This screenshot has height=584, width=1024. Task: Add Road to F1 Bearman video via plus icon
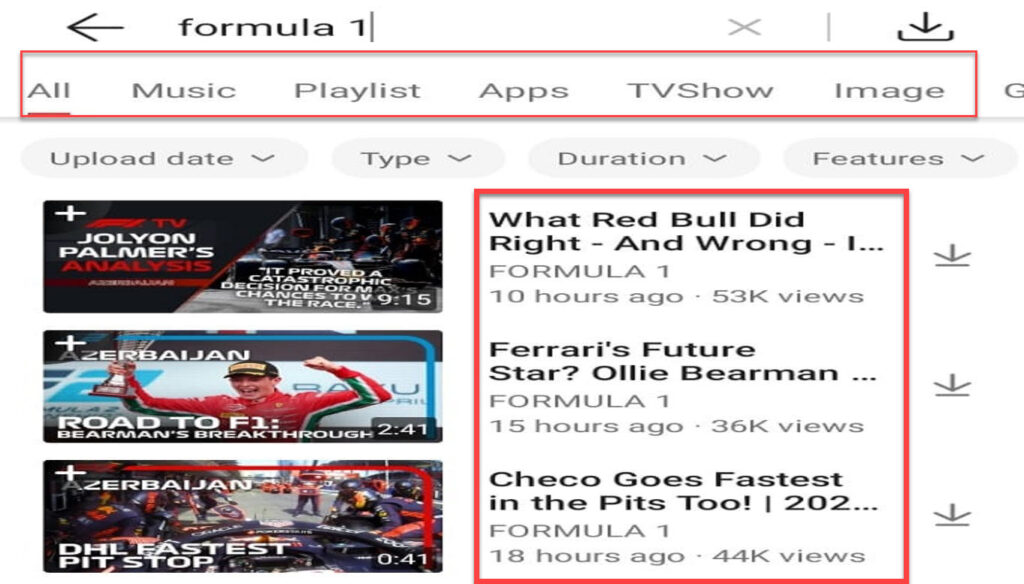[70, 343]
